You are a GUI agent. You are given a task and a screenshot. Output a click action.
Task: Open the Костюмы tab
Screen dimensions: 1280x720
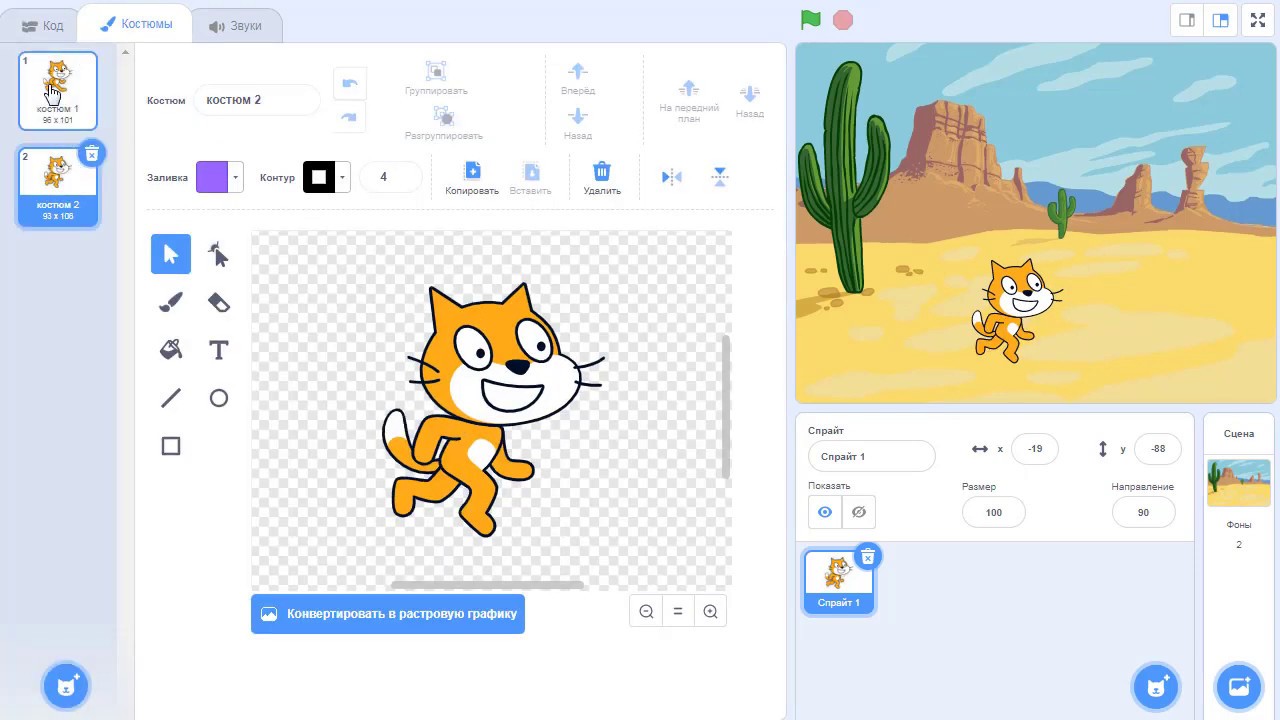point(137,24)
